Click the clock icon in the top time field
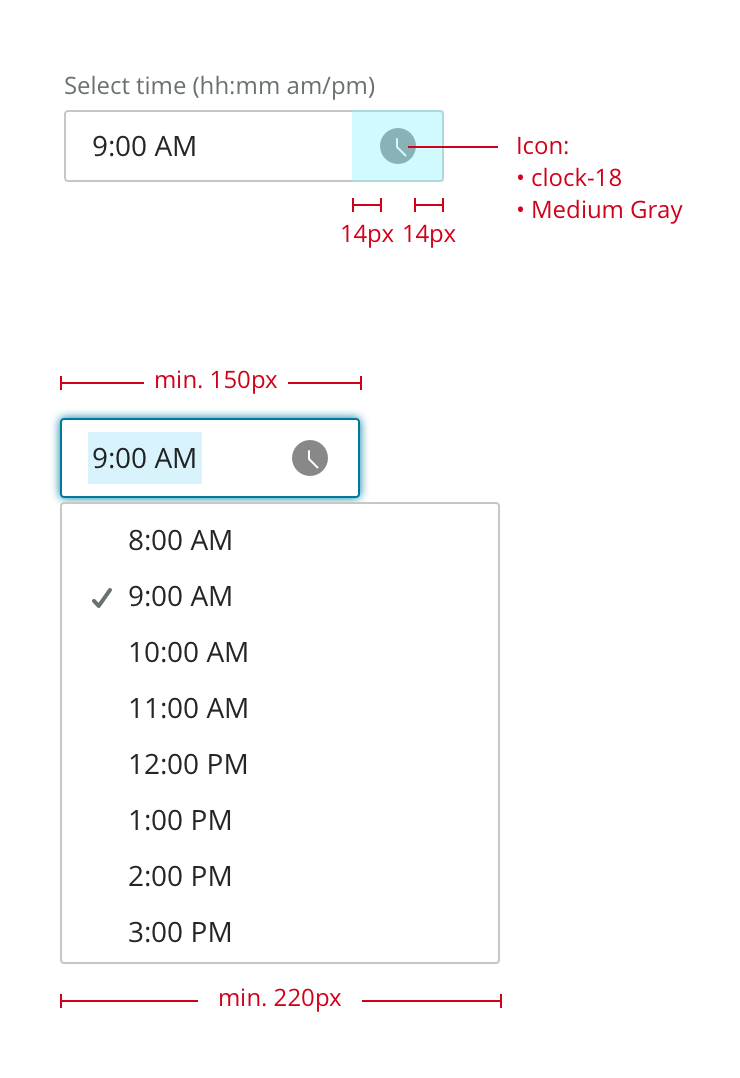The width and height of the screenshot is (740, 1078). tap(398, 146)
